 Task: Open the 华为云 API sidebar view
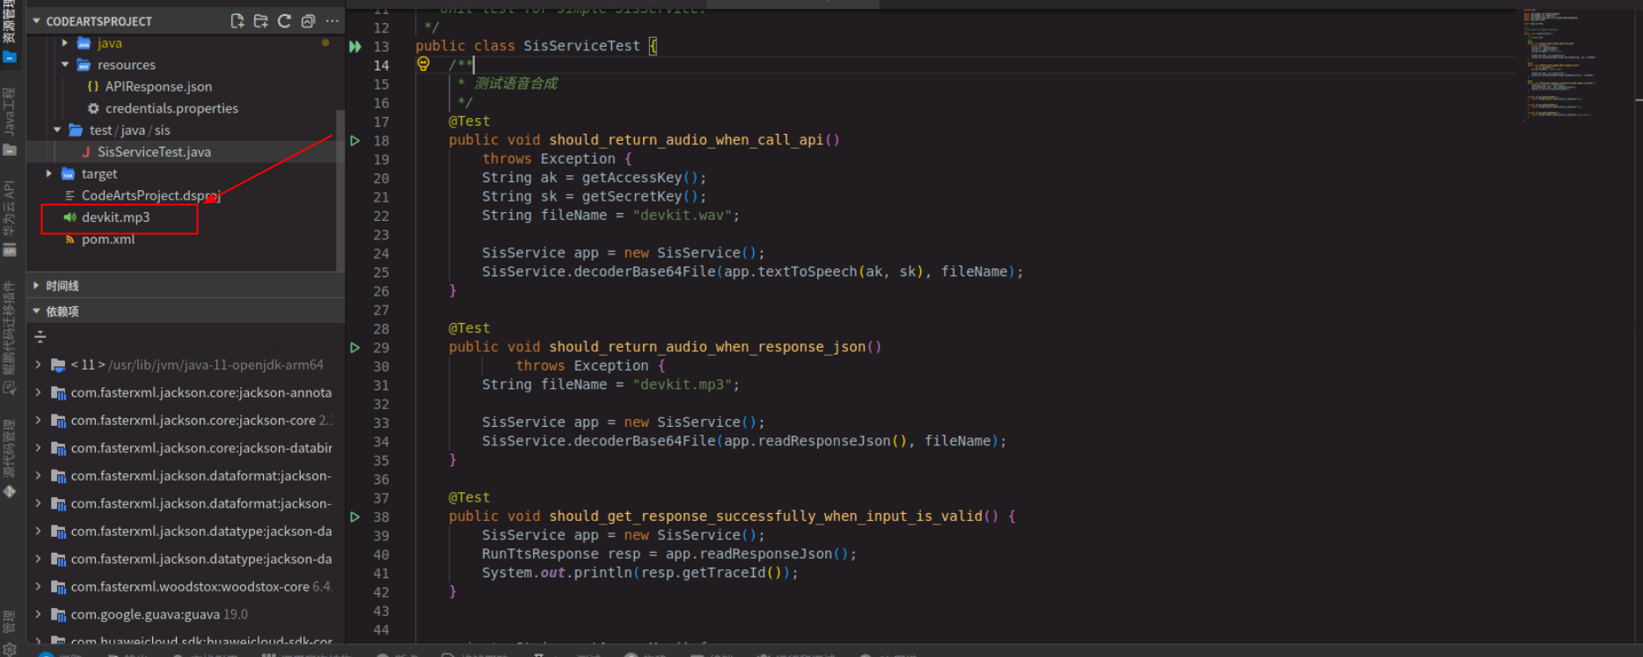tap(9, 217)
